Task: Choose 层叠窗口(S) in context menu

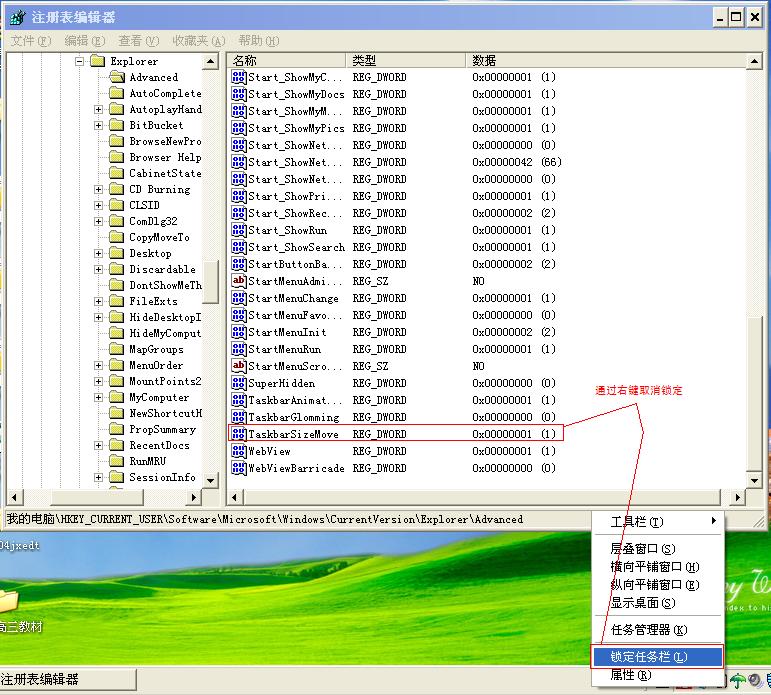Action: [657, 548]
